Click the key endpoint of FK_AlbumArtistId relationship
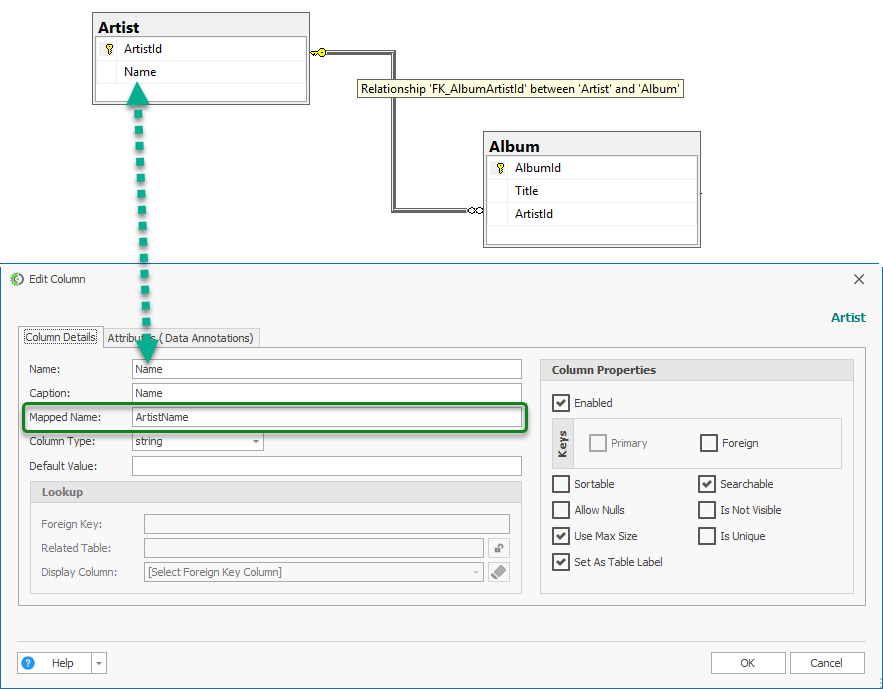This screenshot has height=689, width=883. pos(319,52)
